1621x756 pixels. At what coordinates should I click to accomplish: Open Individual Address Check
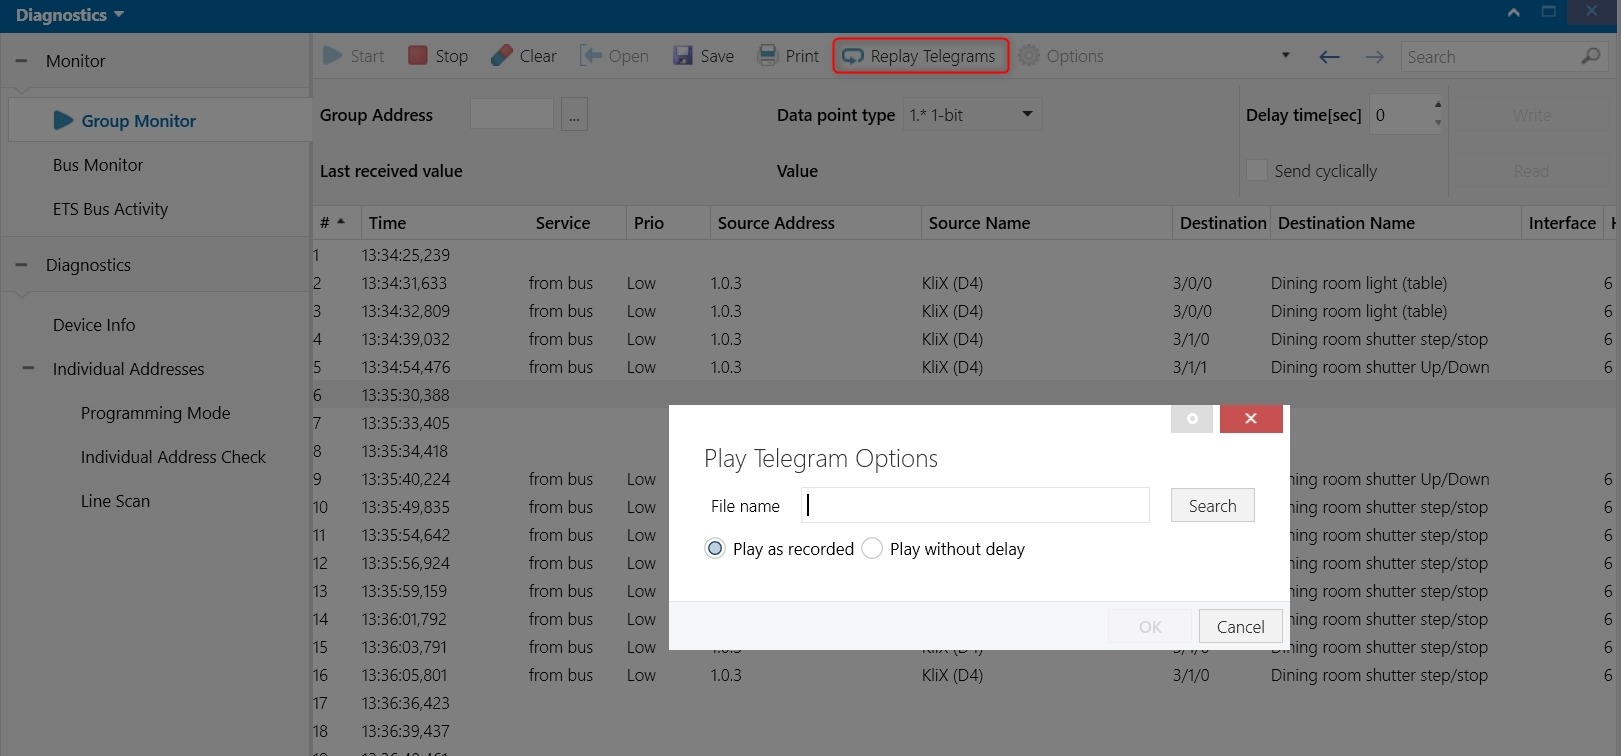(173, 457)
